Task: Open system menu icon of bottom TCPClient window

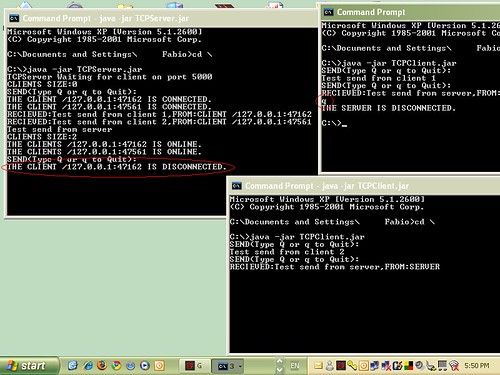Action: [237, 186]
